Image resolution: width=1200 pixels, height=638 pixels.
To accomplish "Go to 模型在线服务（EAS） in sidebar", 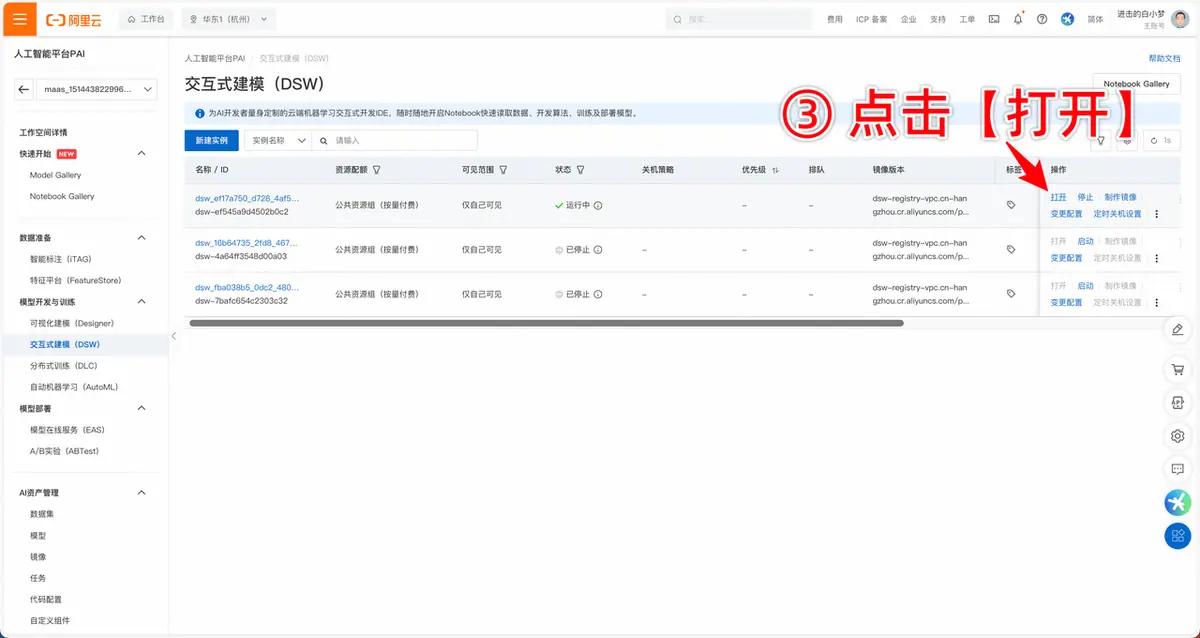I will pyautogui.click(x=67, y=430).
